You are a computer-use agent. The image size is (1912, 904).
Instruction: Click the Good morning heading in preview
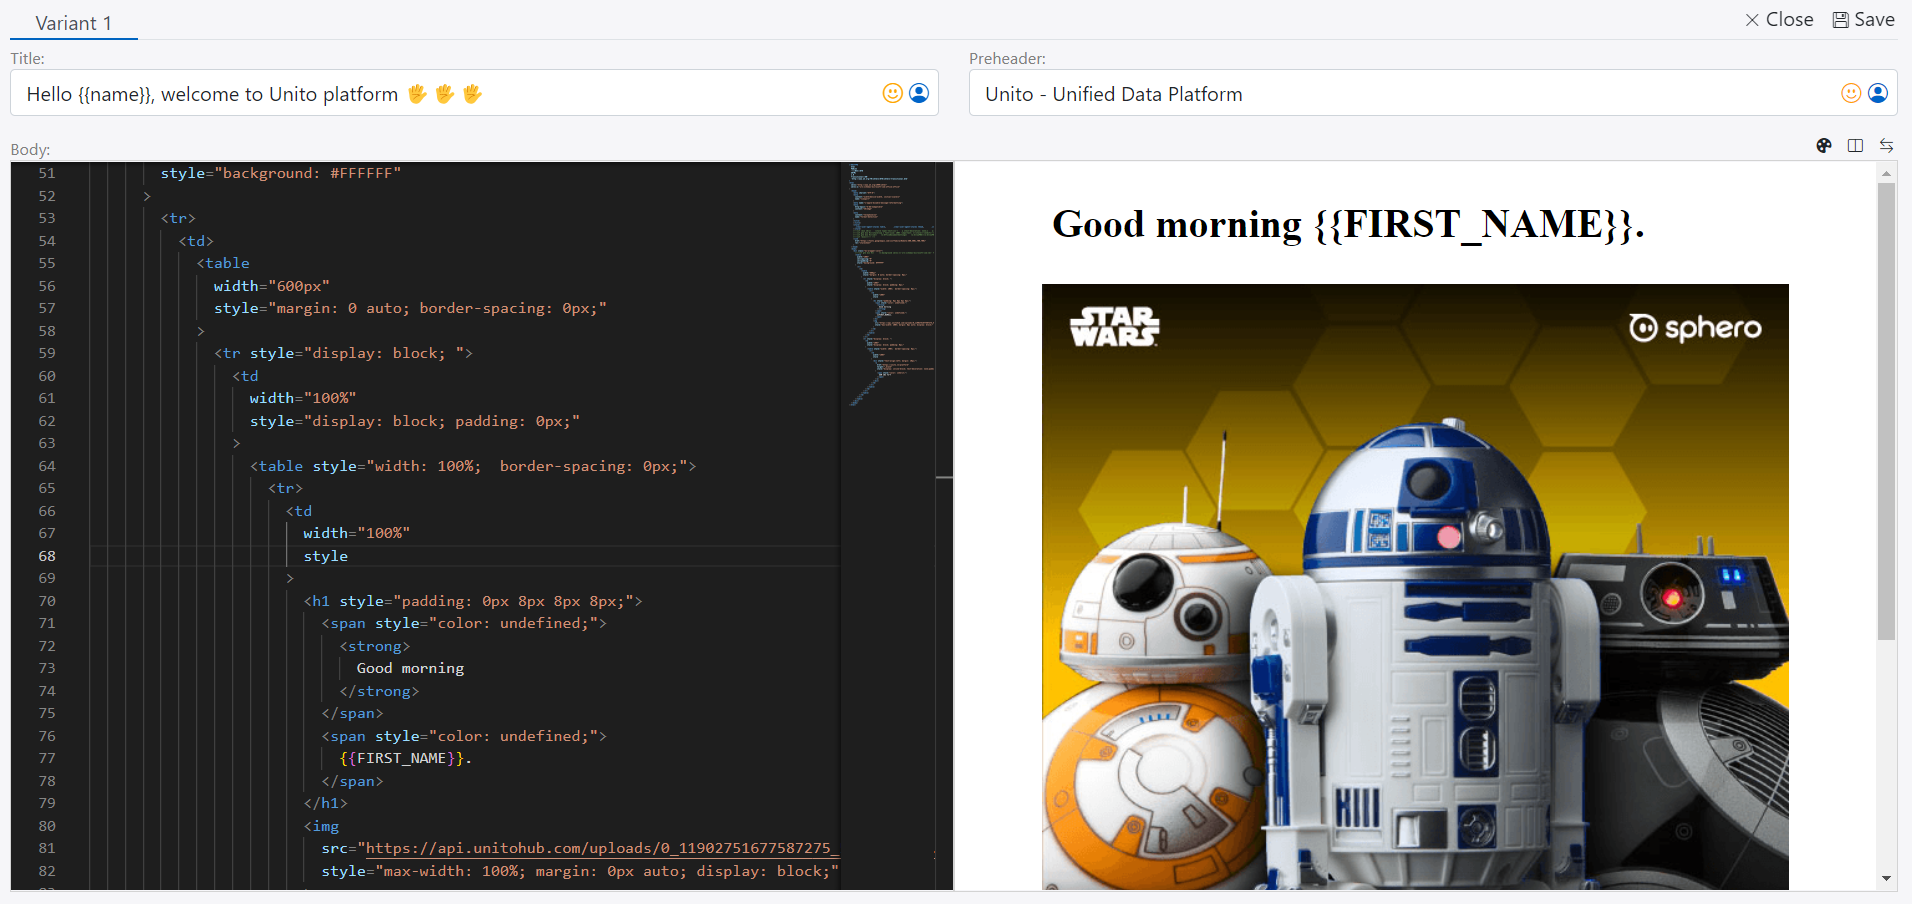coord(1347,225)
